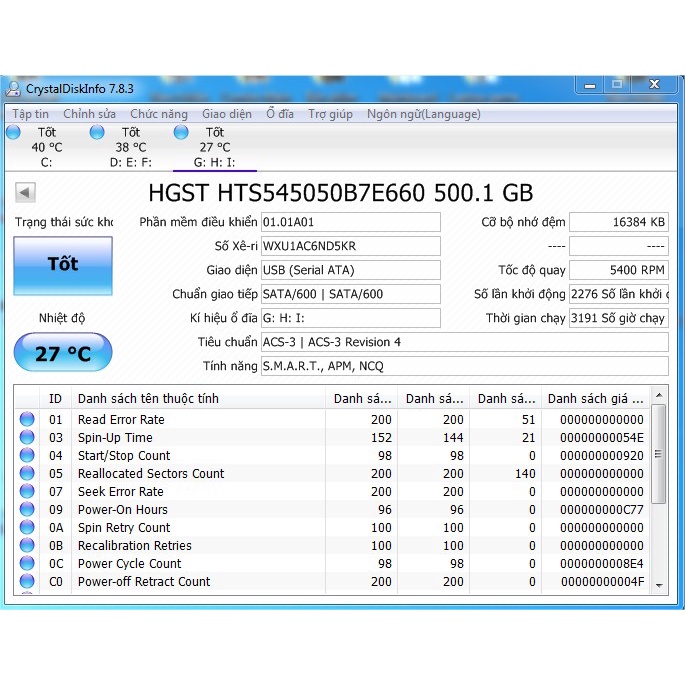Select the Recalibration Retries row
The width and height of the screenshot is (685, 685).
tap(332, 545)
